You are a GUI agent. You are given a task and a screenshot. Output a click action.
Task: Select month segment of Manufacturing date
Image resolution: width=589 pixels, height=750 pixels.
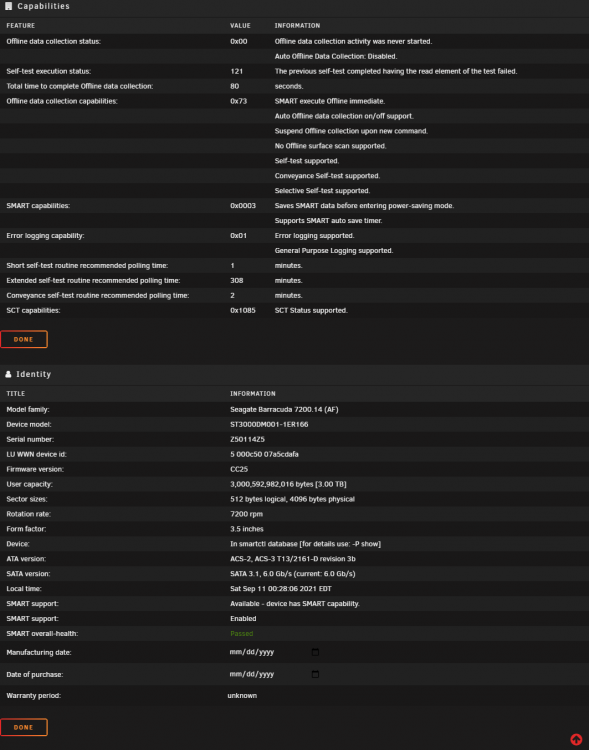click(235, 652)
